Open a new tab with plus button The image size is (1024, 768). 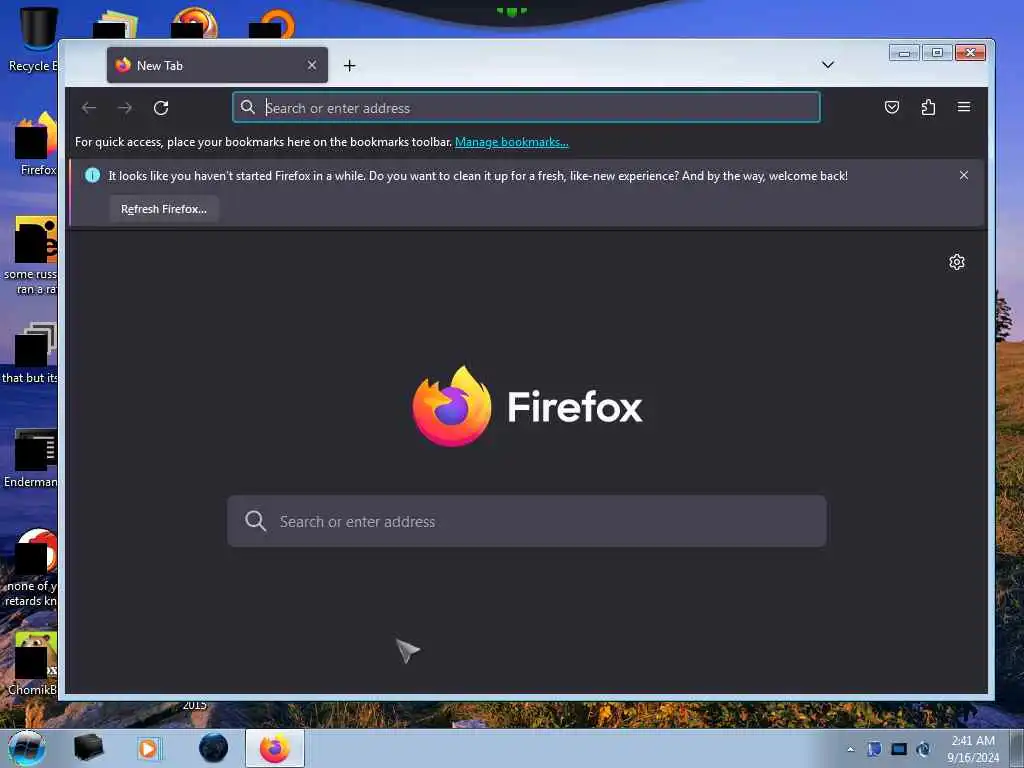coord(349,65)
